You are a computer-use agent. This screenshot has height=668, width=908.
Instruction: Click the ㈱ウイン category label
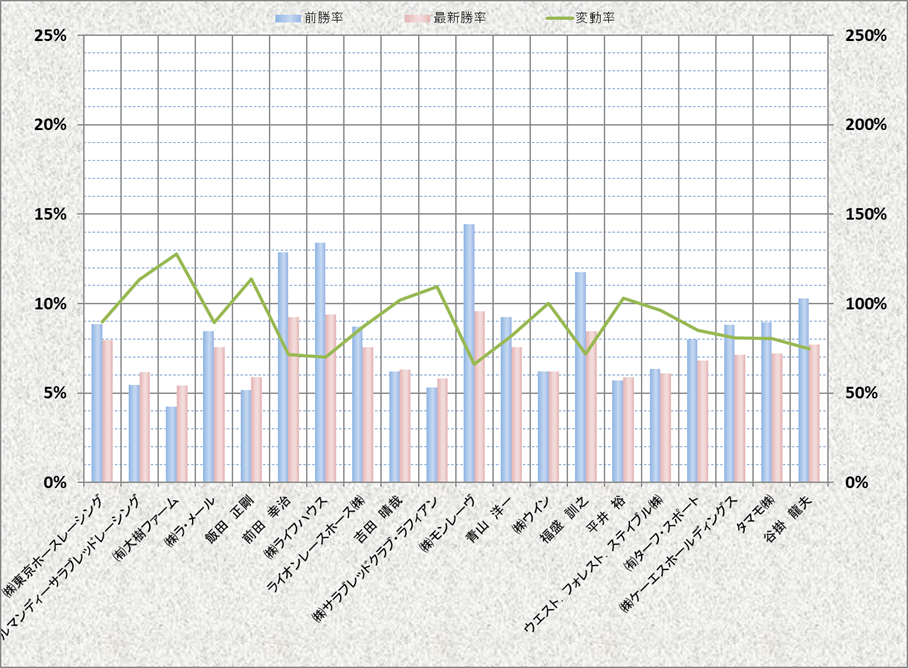coord(530,512)
